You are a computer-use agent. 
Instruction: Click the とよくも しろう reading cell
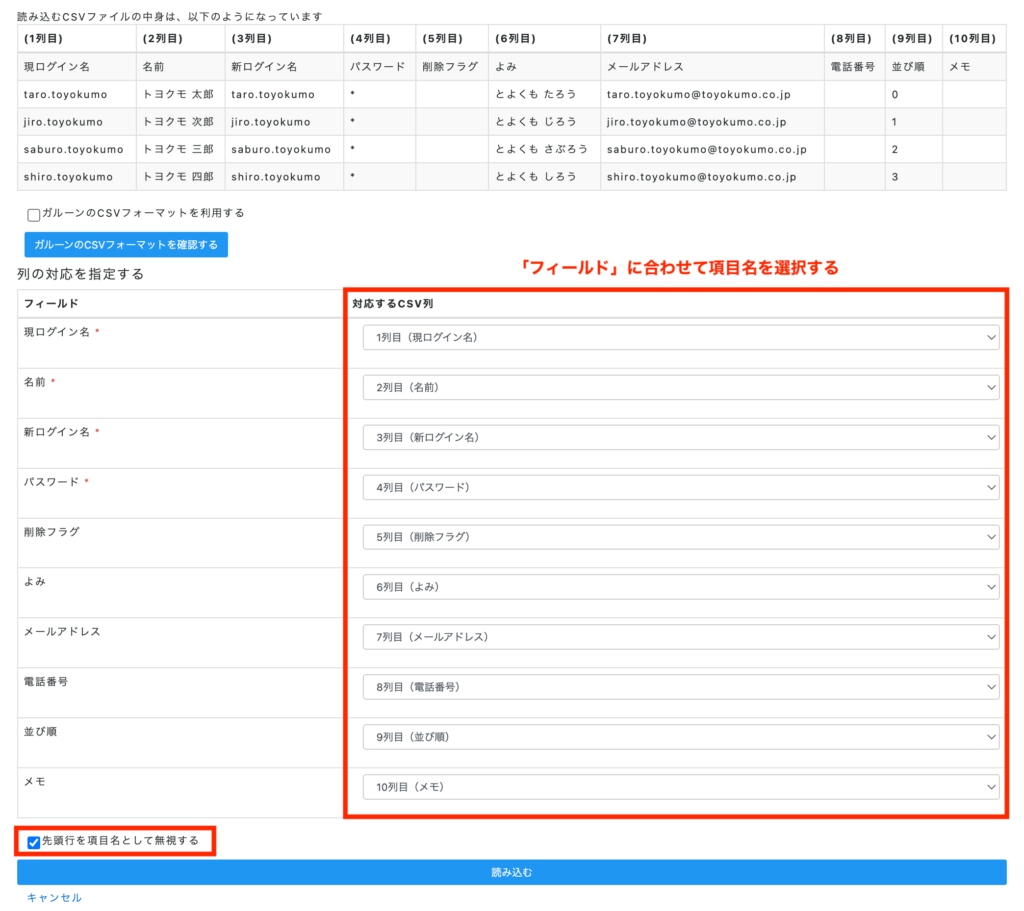pyautogui.click(x=536, y=177)
